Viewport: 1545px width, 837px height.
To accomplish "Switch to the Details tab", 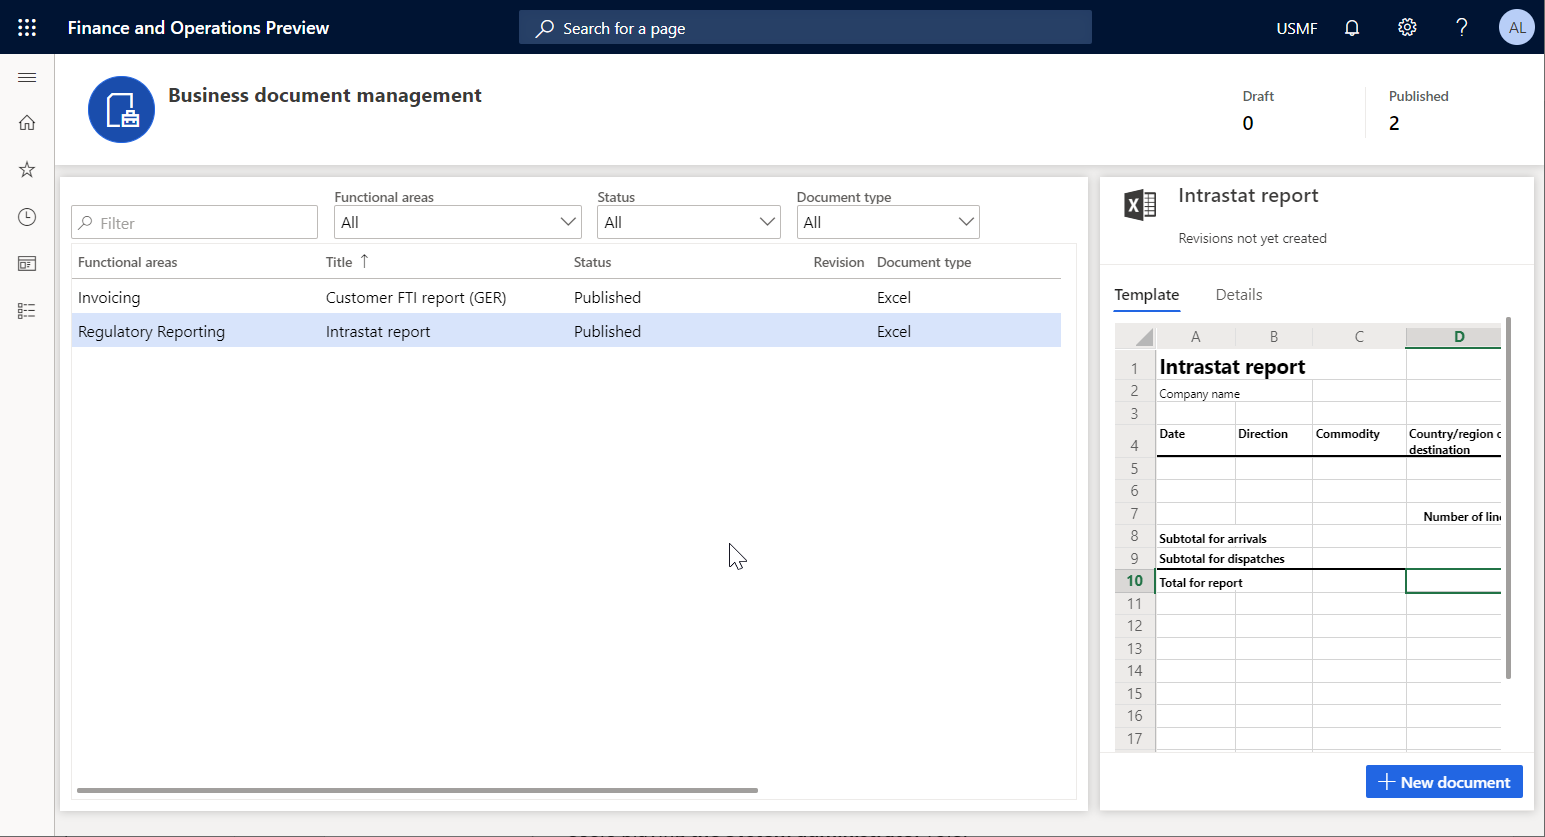I will [1239, 295].
